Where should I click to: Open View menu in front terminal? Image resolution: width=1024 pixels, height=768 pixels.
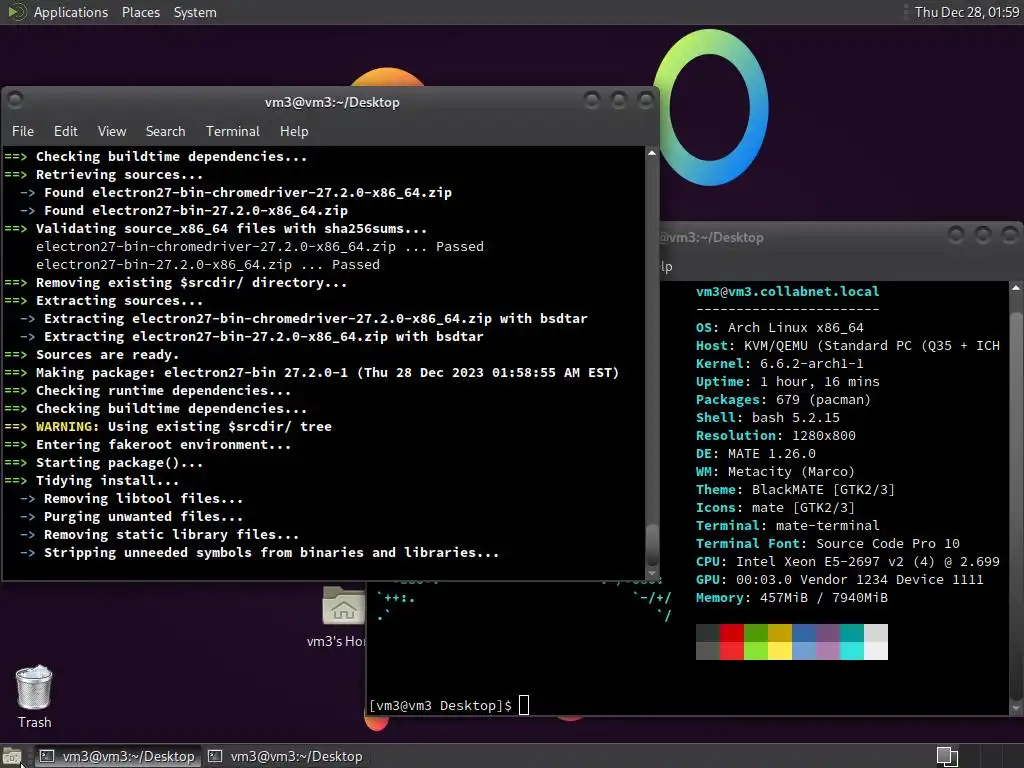pos(112,131)
